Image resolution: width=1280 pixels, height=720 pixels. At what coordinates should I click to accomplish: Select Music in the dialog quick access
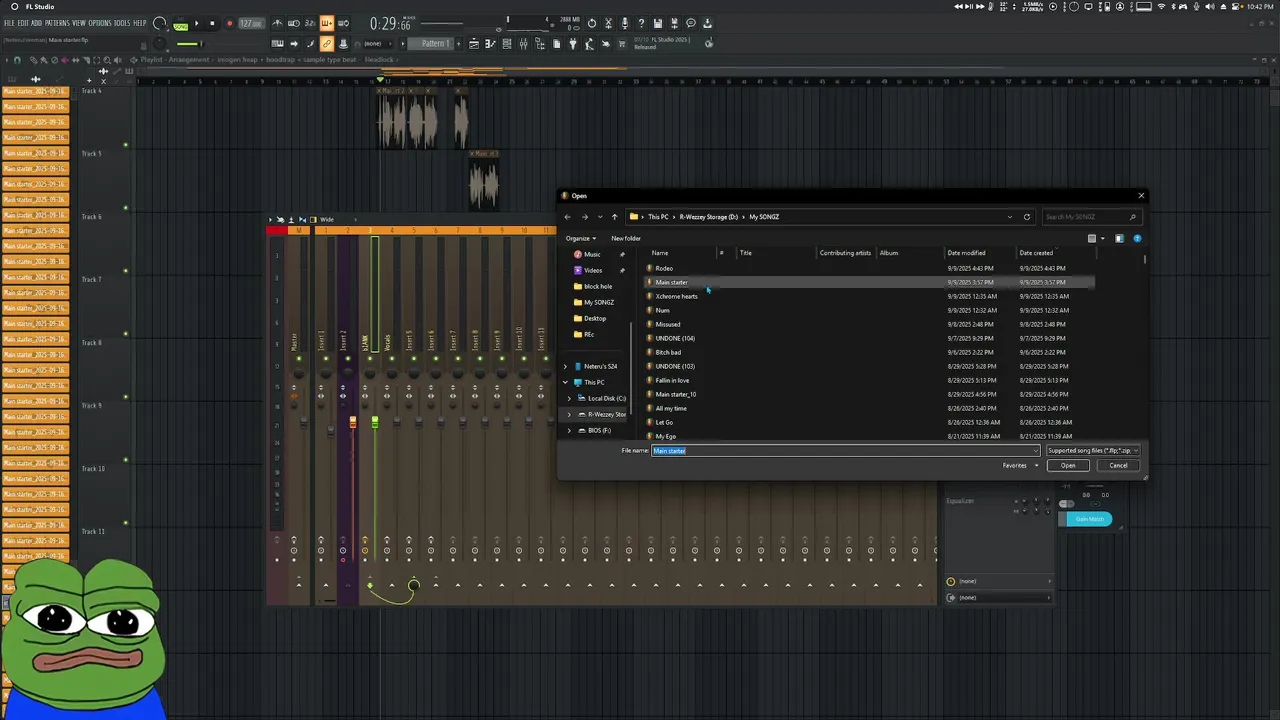pos(592,254)
